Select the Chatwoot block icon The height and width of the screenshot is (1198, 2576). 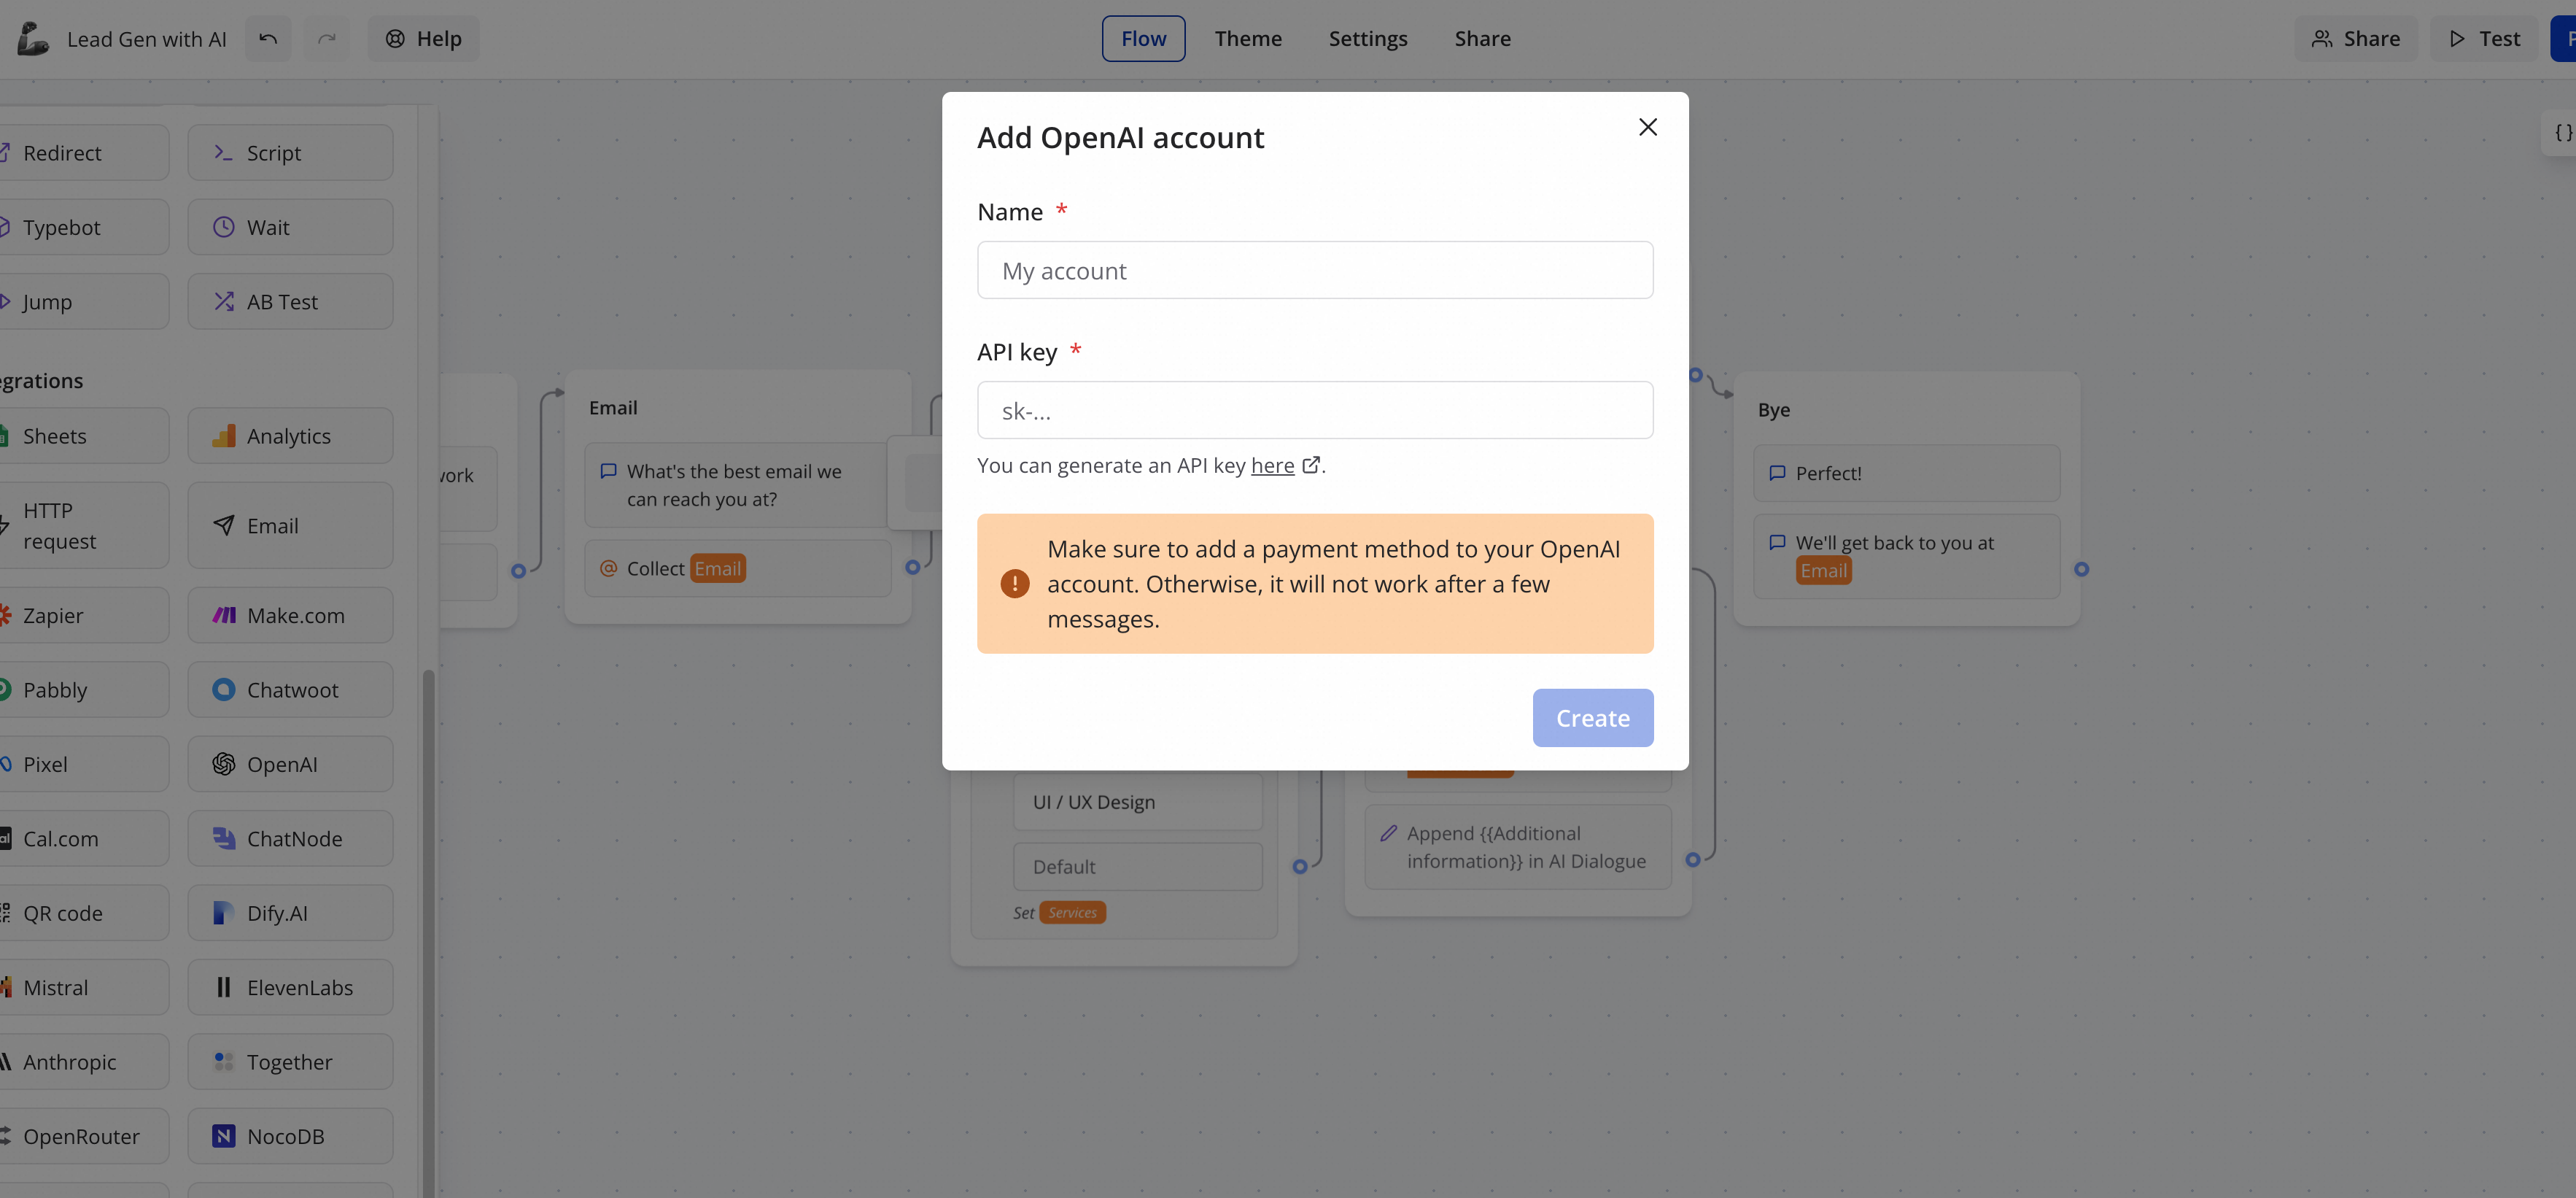point(223,690)
